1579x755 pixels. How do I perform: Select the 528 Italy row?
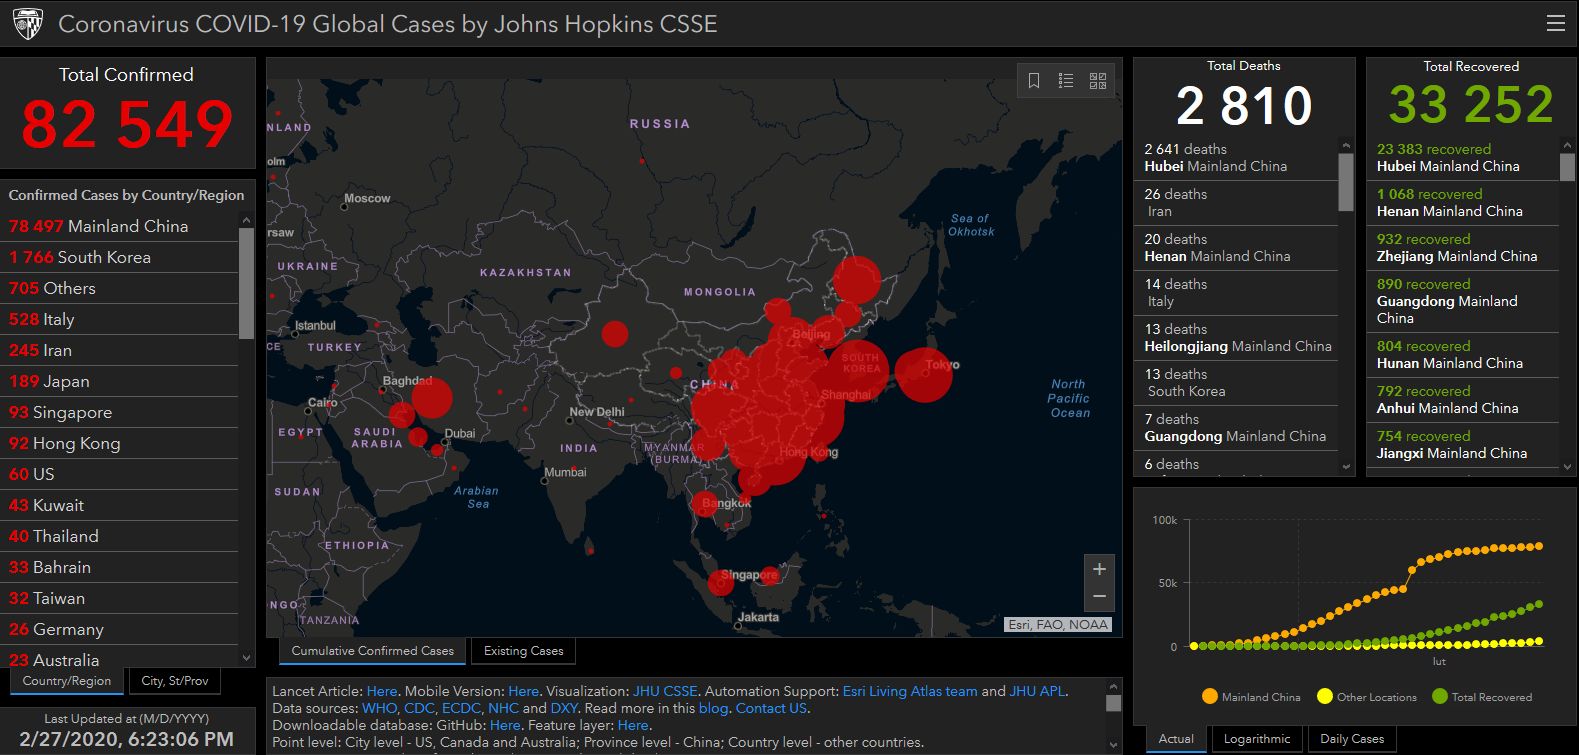[x=120, y=319]
